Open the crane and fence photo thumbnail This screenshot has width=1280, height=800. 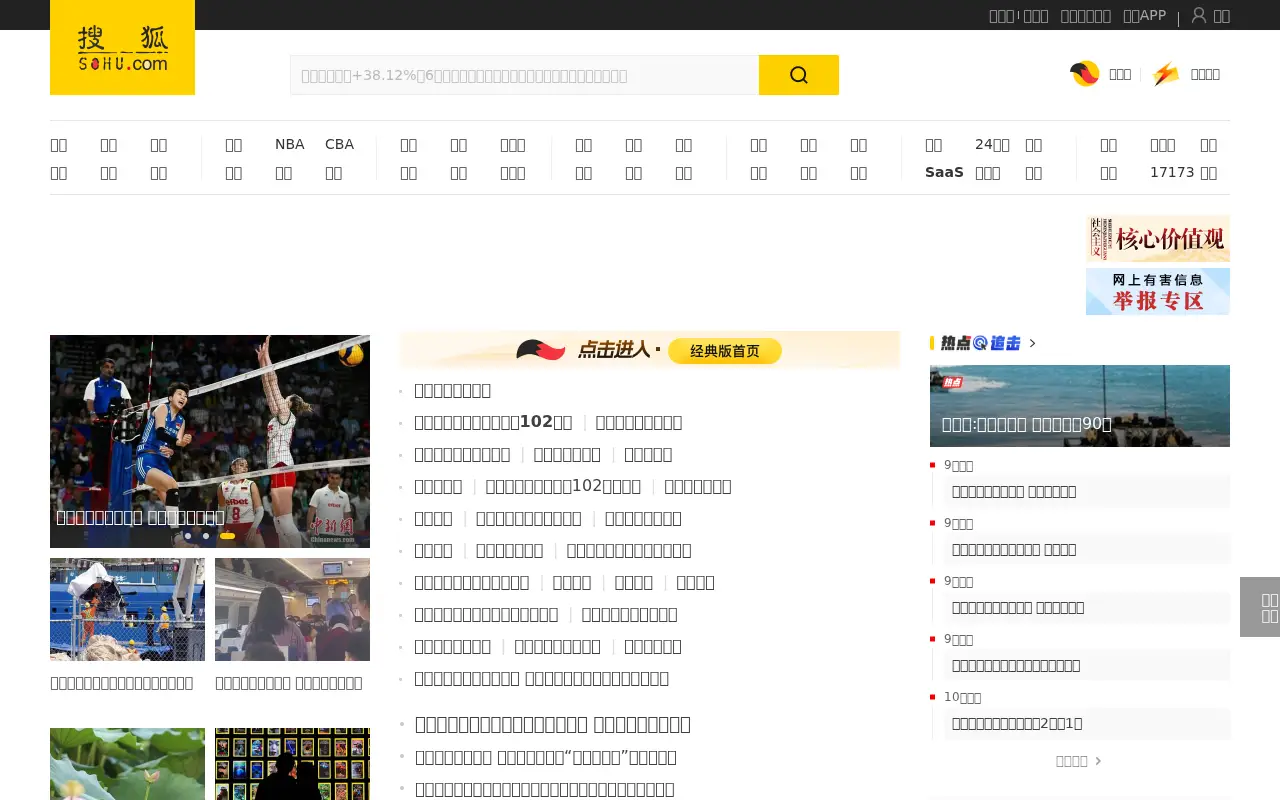pyautogui.click(x=127, y=609)
